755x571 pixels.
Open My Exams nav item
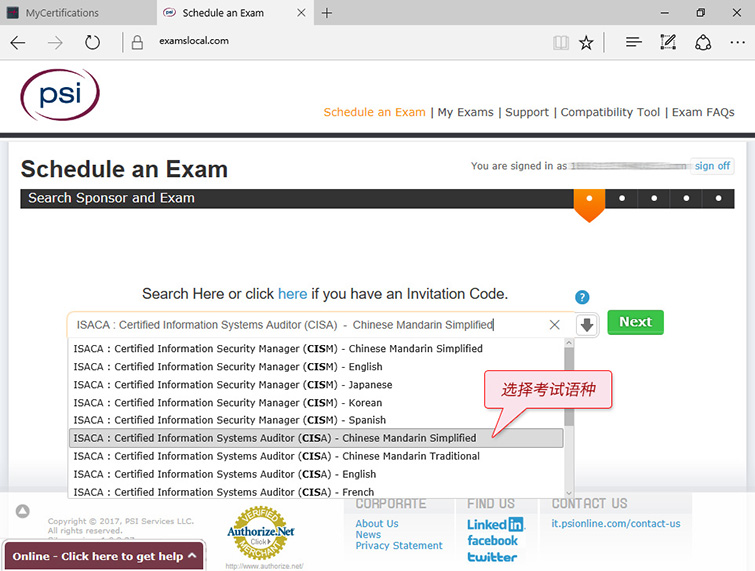pos(465,112)
